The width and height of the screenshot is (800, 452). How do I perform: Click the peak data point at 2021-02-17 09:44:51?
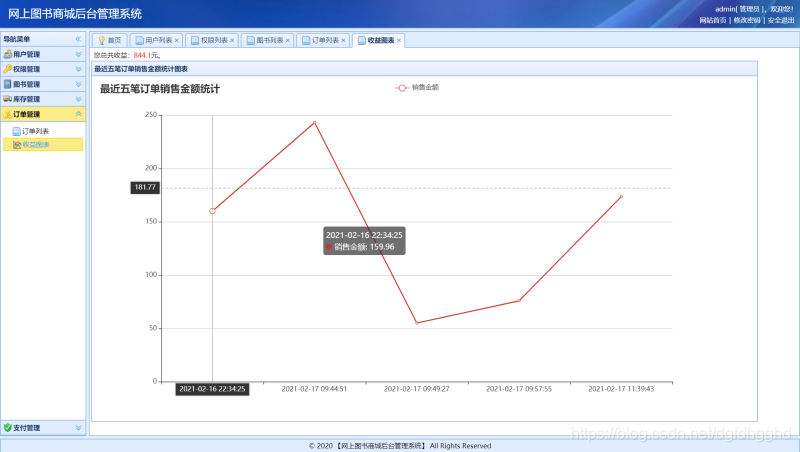pyautogui.click(x=314, y=122)
